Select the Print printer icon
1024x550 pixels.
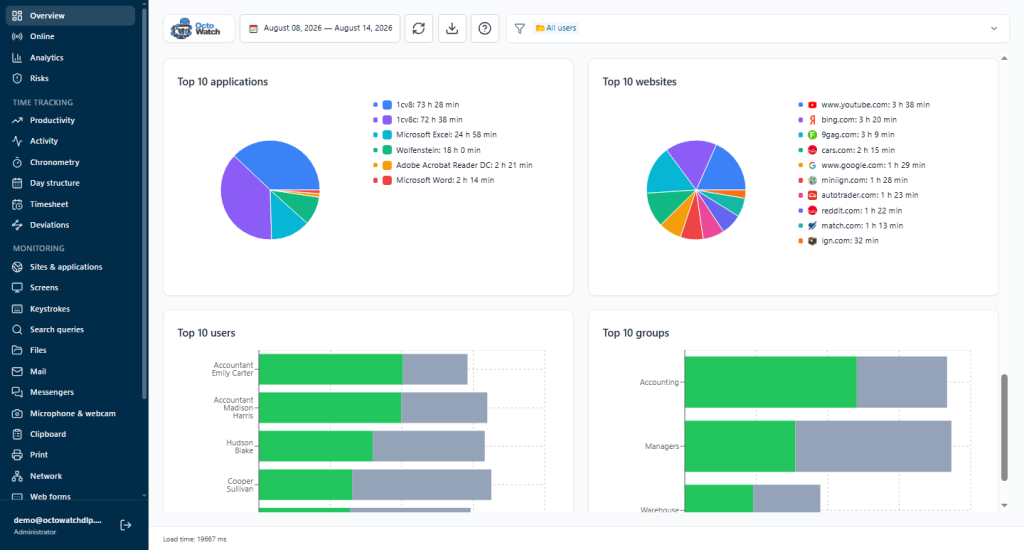coord(17,455)
